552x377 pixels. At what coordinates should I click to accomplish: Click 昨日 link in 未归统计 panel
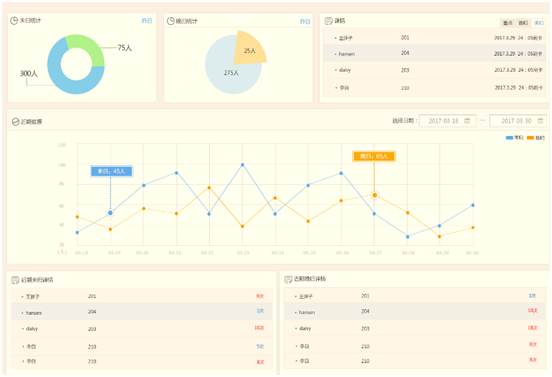pyautogui.click(x=147, y=21)
